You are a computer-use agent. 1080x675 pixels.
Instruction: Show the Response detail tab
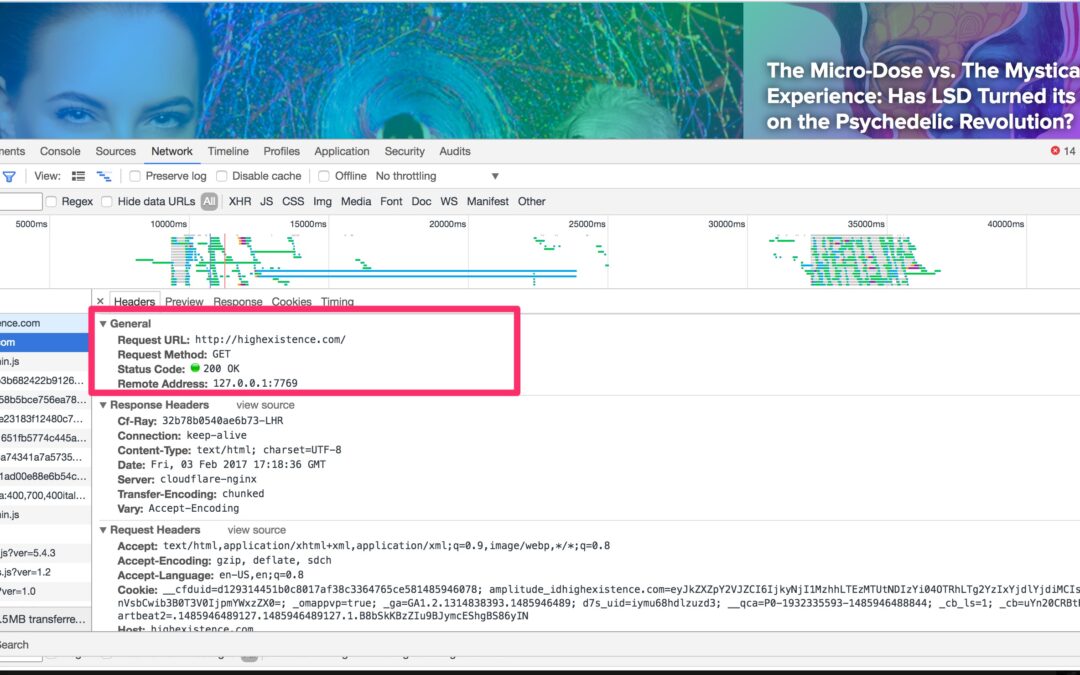(x=238, y=302)
